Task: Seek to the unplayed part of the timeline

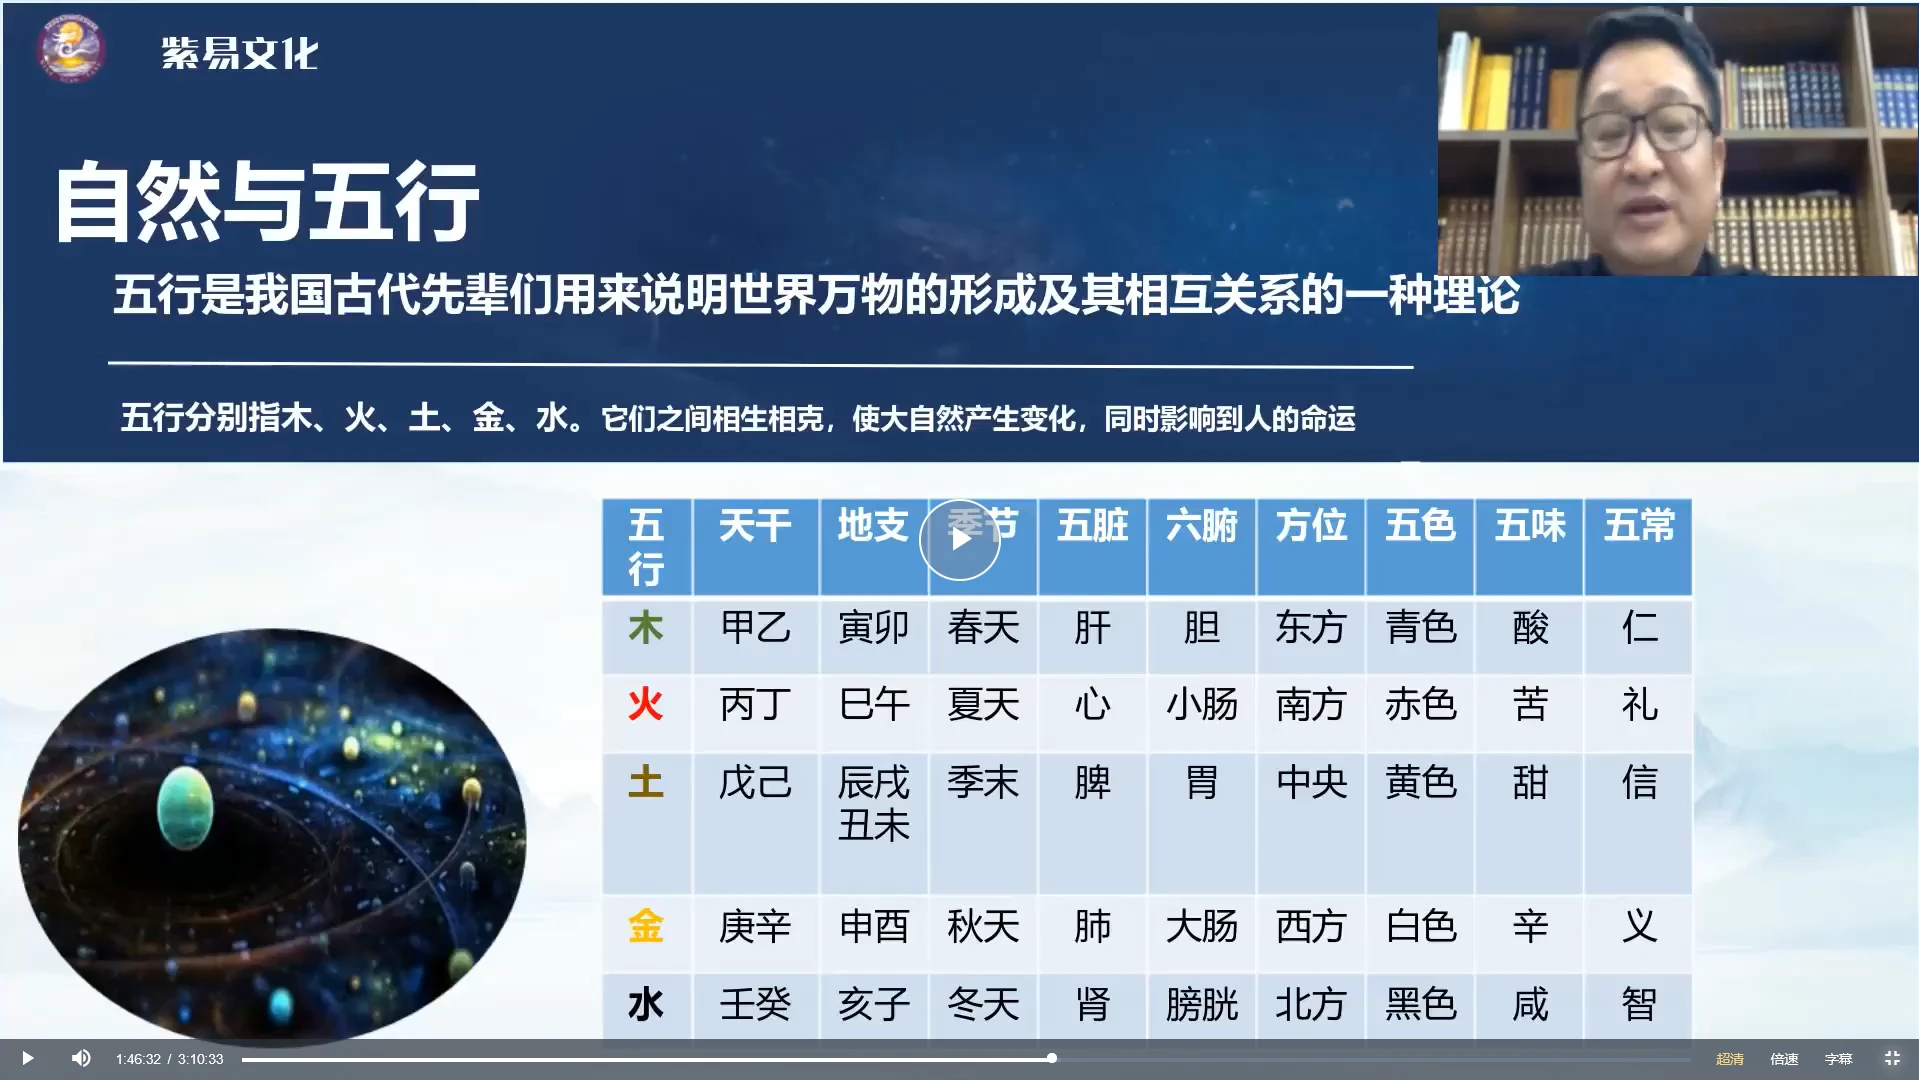Action: pos(1370,1058)
